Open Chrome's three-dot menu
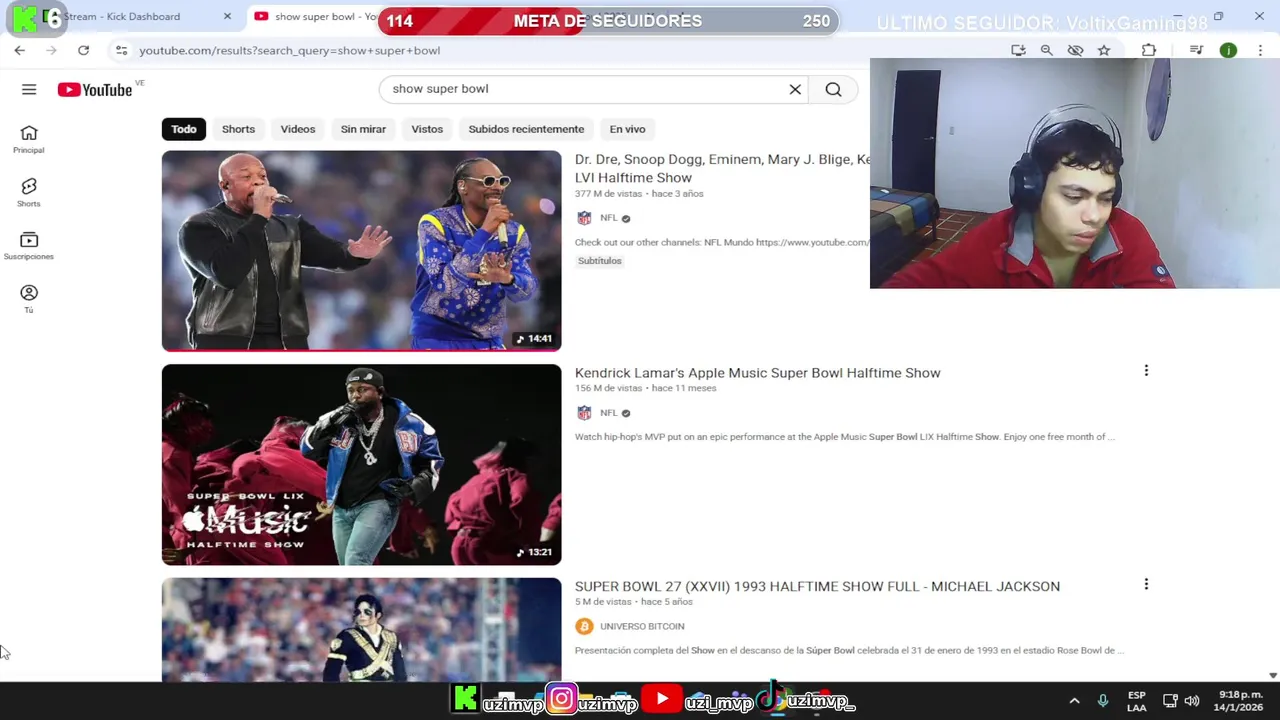1280x720 pixels. point(1259,50)
